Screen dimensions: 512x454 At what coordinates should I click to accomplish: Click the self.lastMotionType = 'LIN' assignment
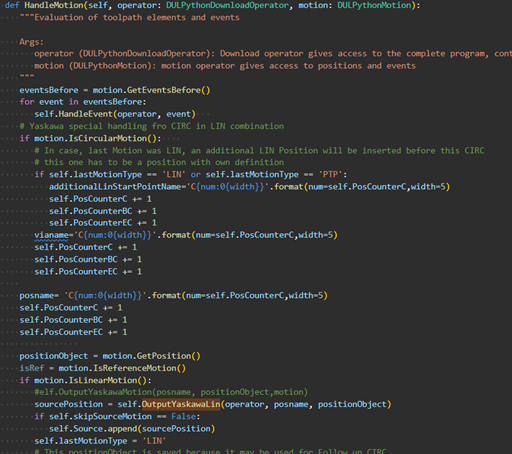click(x=100, y=441)
